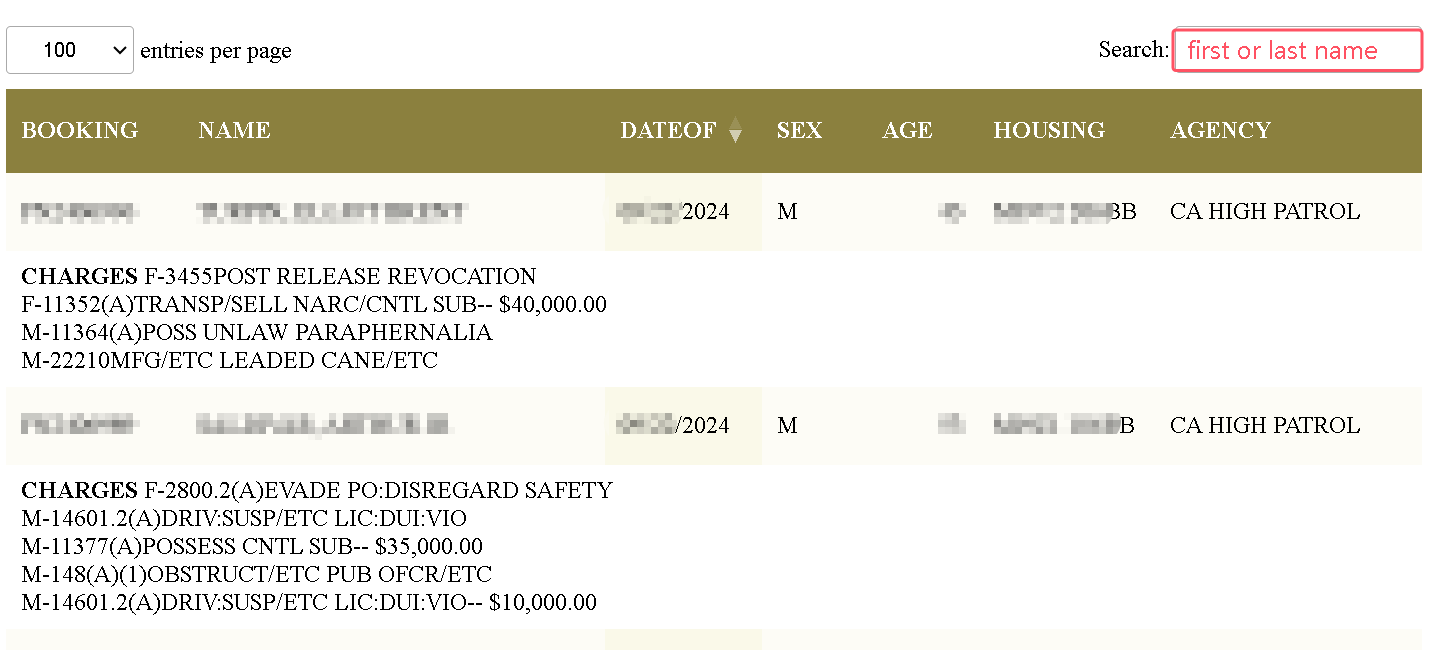Click the POSSESS CNTL SUB $35,000.00 charge

(x=252, y=547)
